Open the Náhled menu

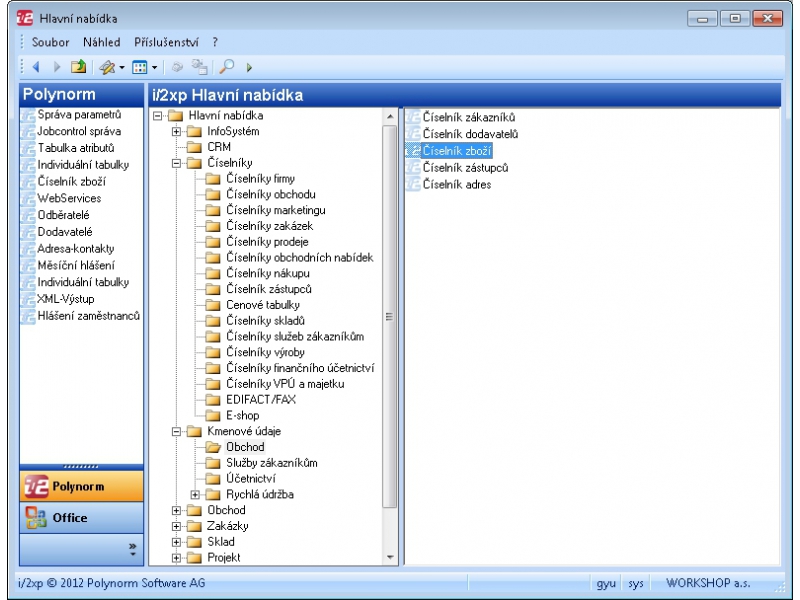click(x=102, y=42)
